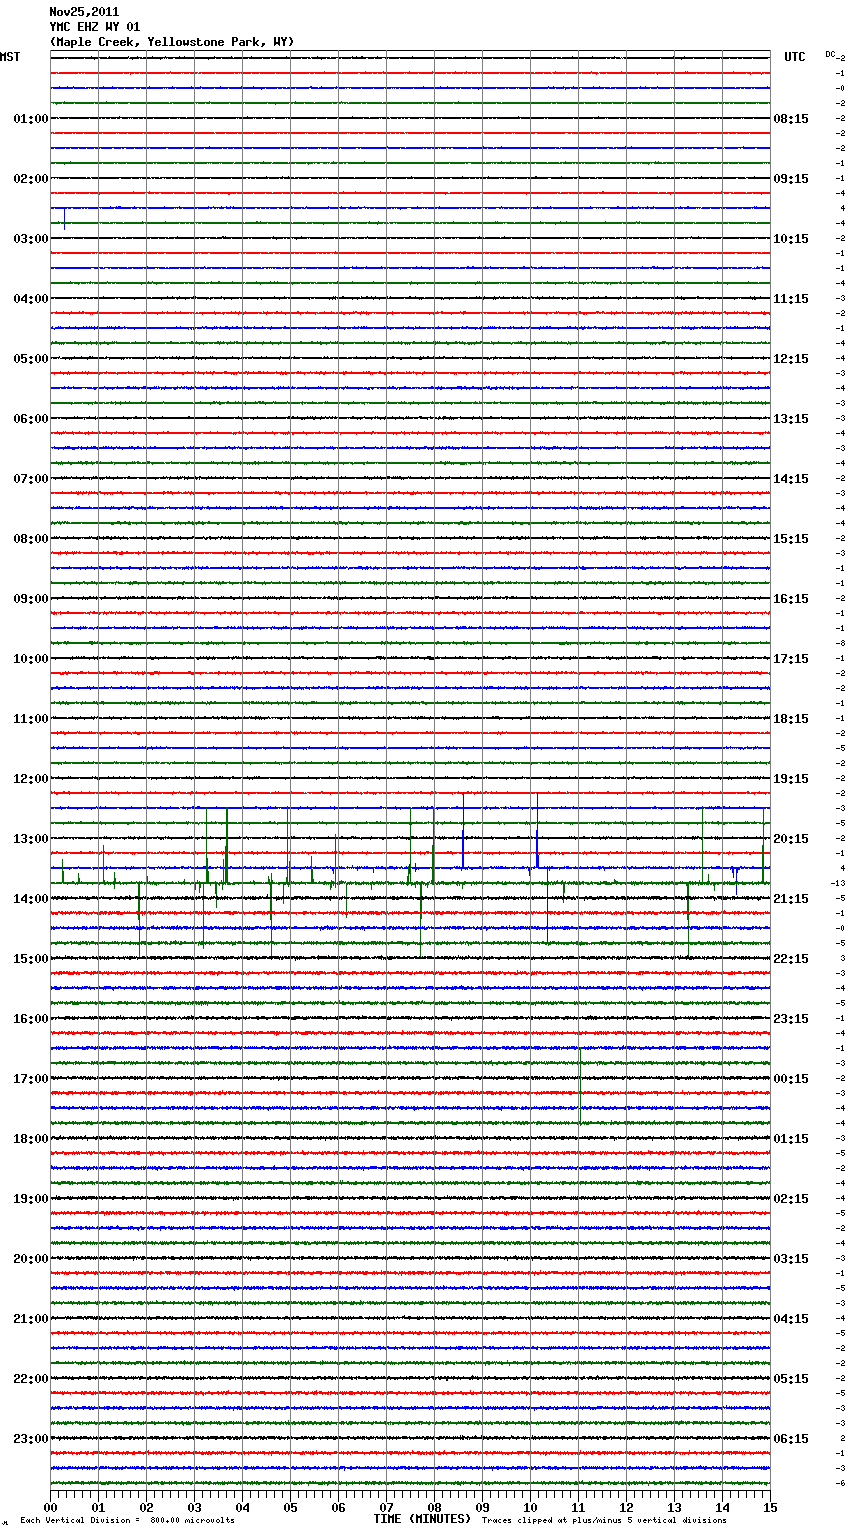Click the 09:15 UTC time label
This screenshot has width=850, height=1534.
(791, 179)
